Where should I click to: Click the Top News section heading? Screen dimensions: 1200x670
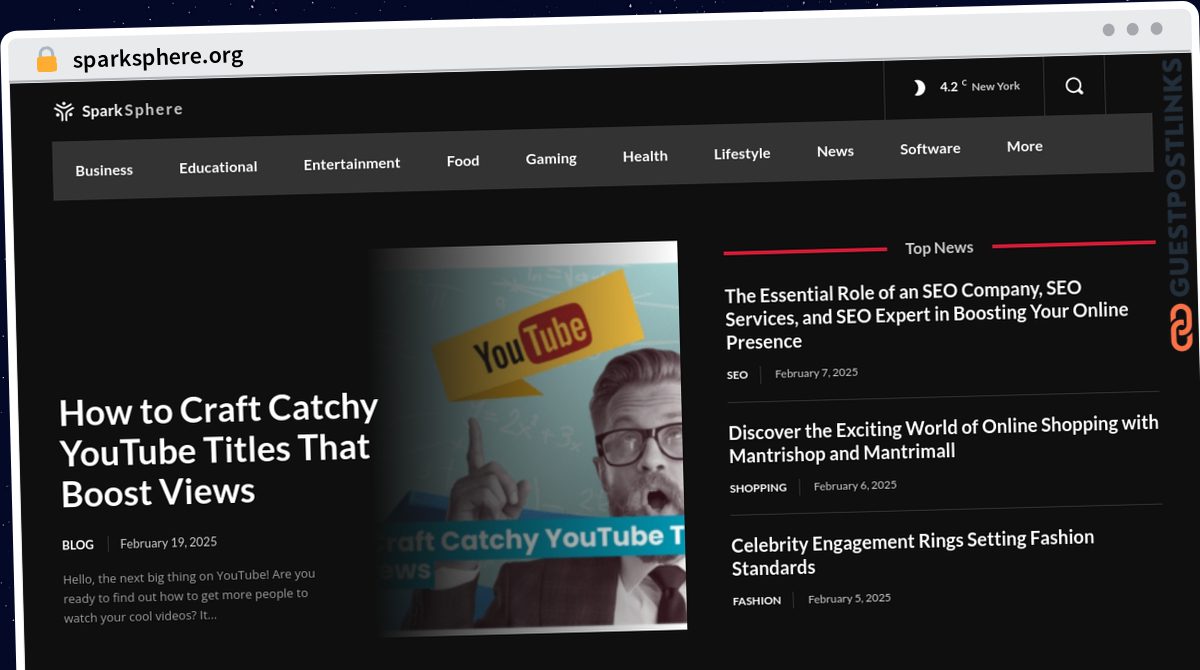tap(939, 248)
